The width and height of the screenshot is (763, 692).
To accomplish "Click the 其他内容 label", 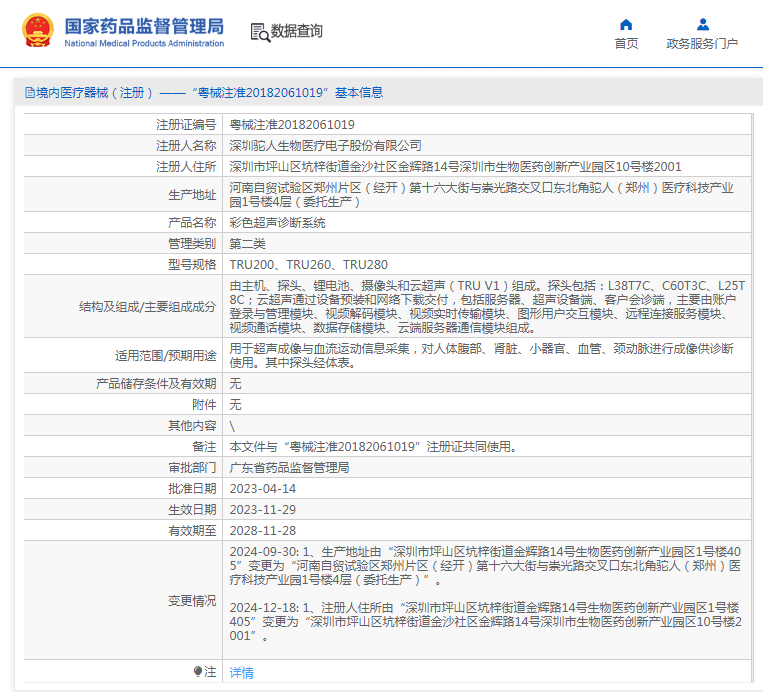I will click(192, 426).
